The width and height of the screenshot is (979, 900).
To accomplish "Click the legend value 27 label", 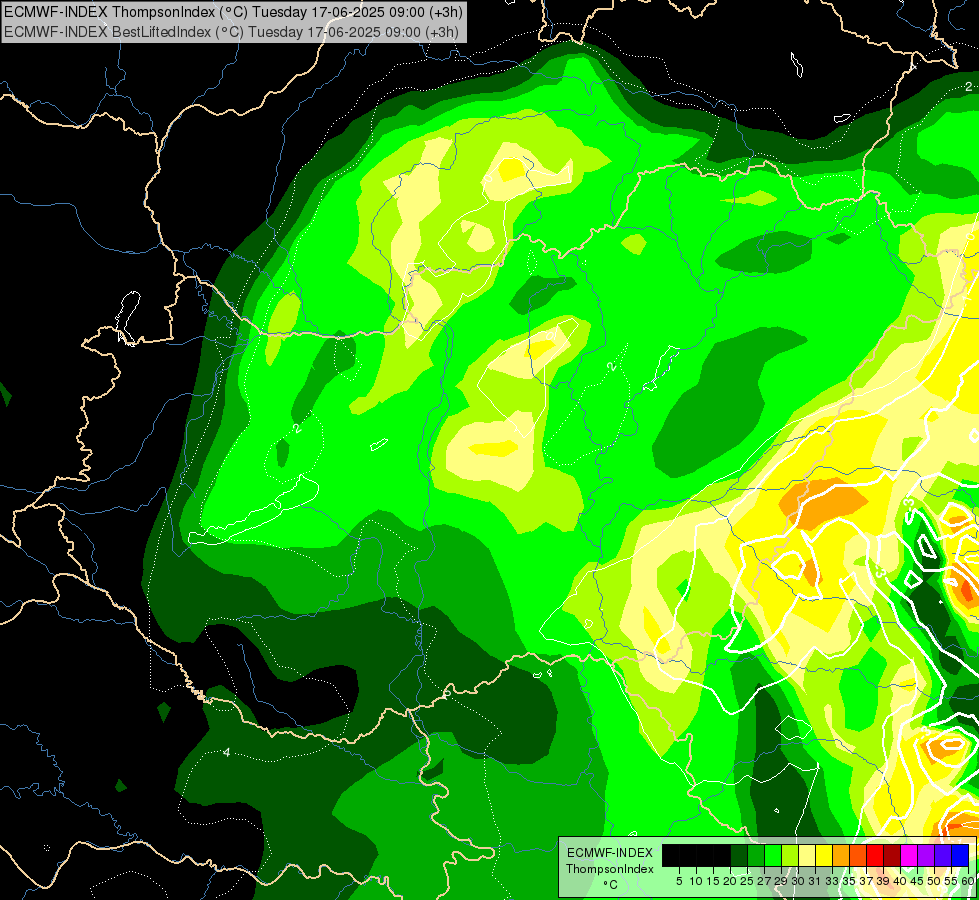I will [x=764, y=881].
